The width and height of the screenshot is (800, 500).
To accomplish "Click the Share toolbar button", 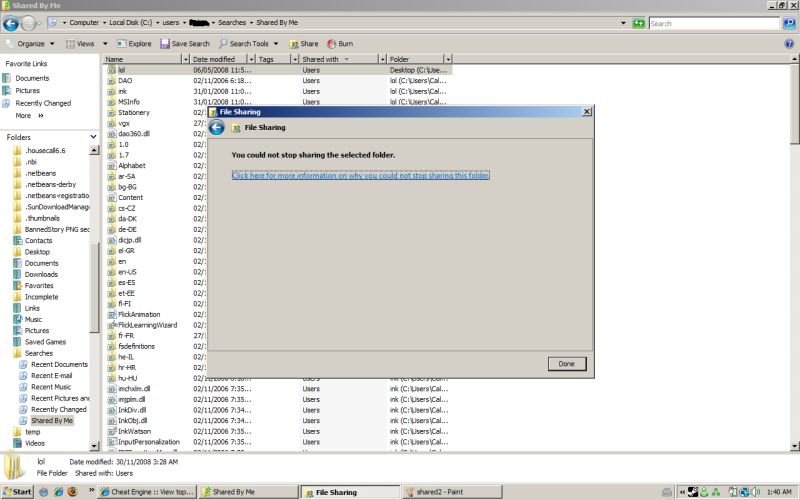I will 303,44.
